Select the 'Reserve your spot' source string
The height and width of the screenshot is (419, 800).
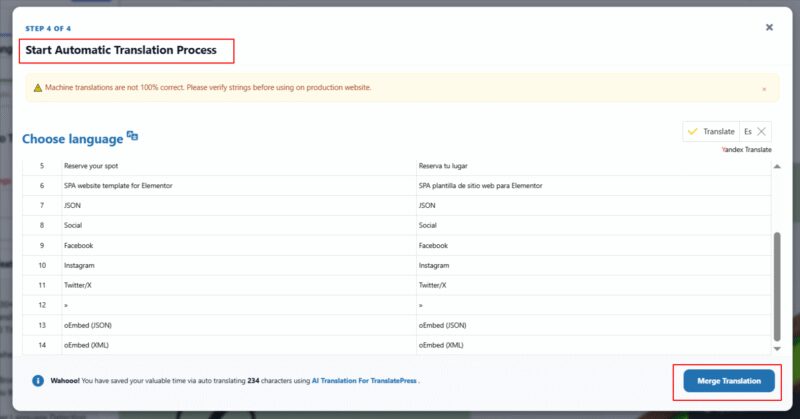(91, 164)
